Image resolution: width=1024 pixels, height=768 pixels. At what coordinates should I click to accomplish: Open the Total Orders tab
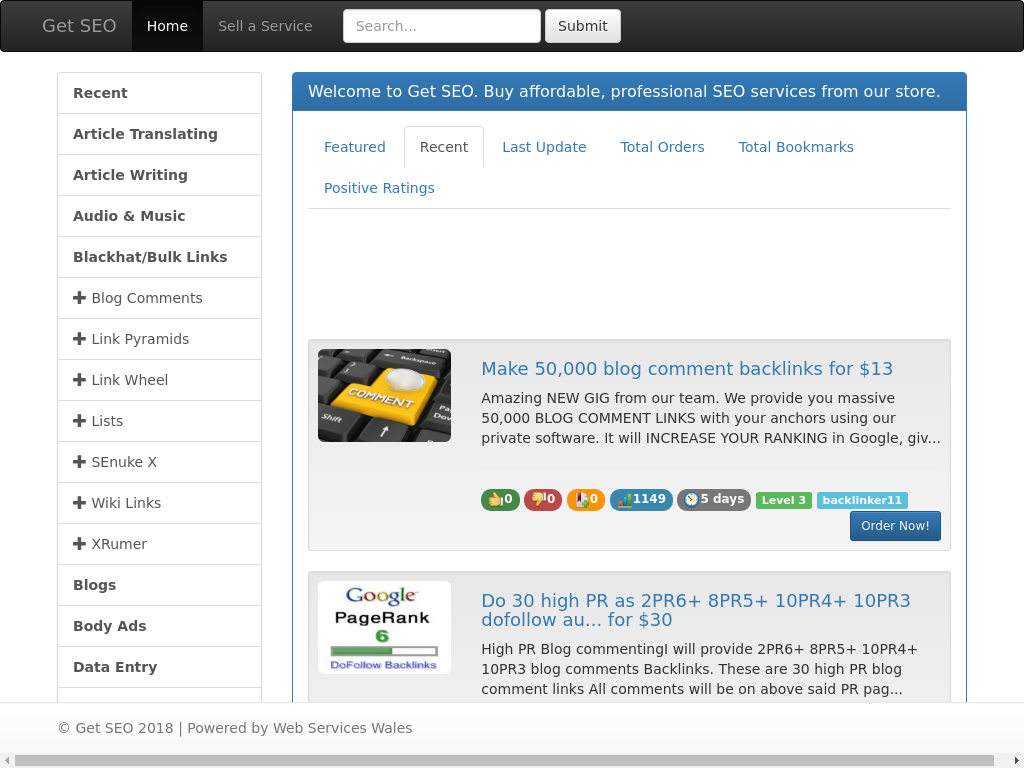662,147
